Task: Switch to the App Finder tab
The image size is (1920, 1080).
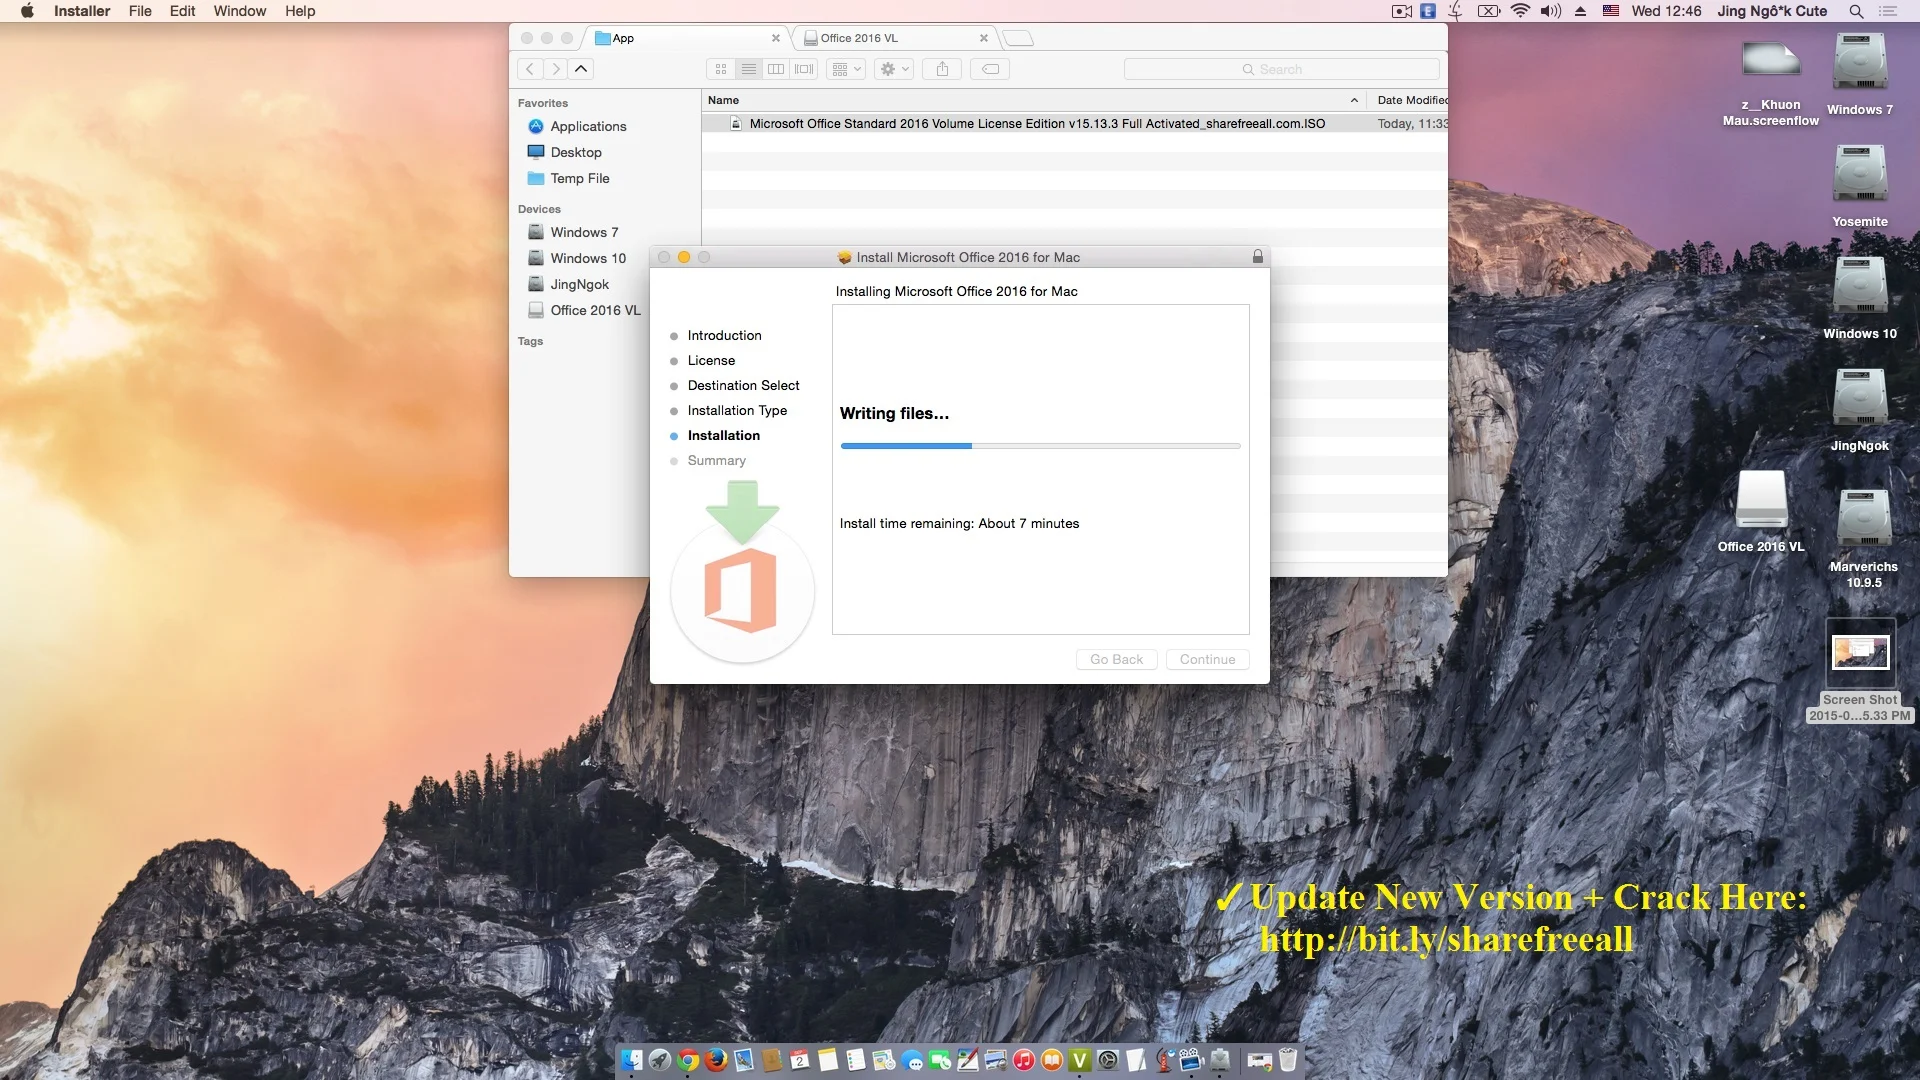Action: point(686,38)
